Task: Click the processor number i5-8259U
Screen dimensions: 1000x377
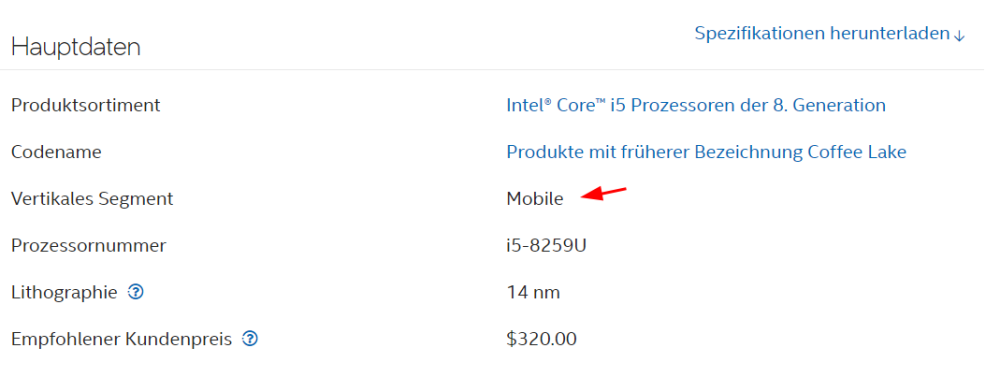Action: (x=546, y=246)
